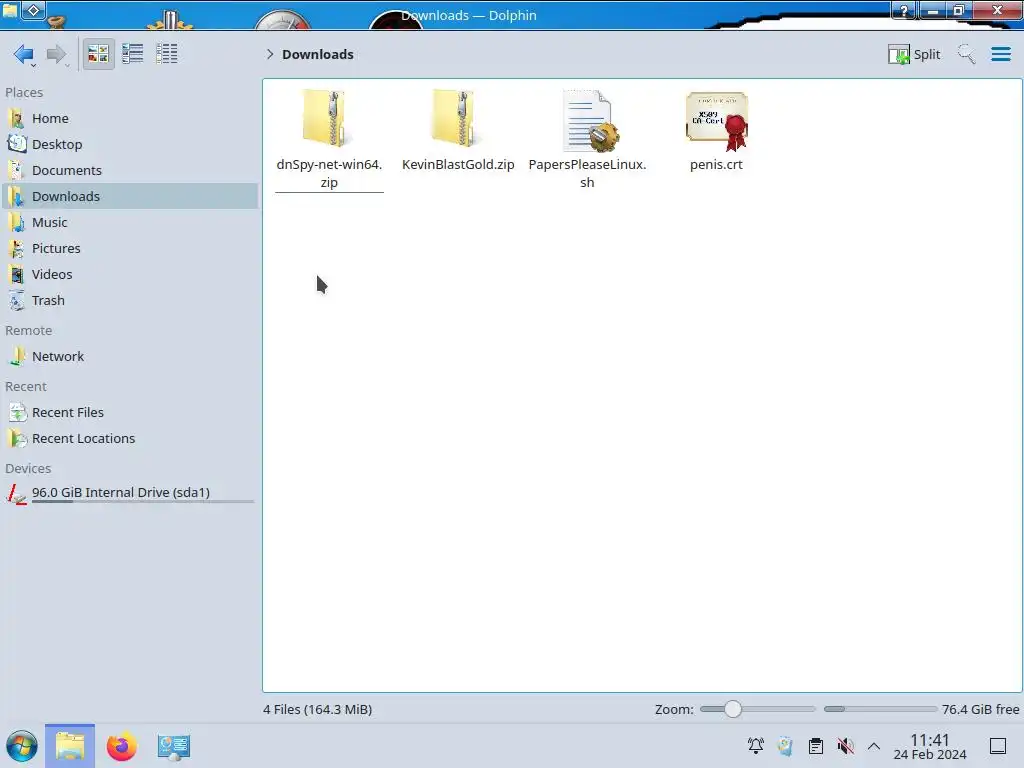Image resolution: width=1024 pixels, height=768 pixels.
Task: Click the clipboard tray icon
Action: pyautogui.click(x=816, y=746)
